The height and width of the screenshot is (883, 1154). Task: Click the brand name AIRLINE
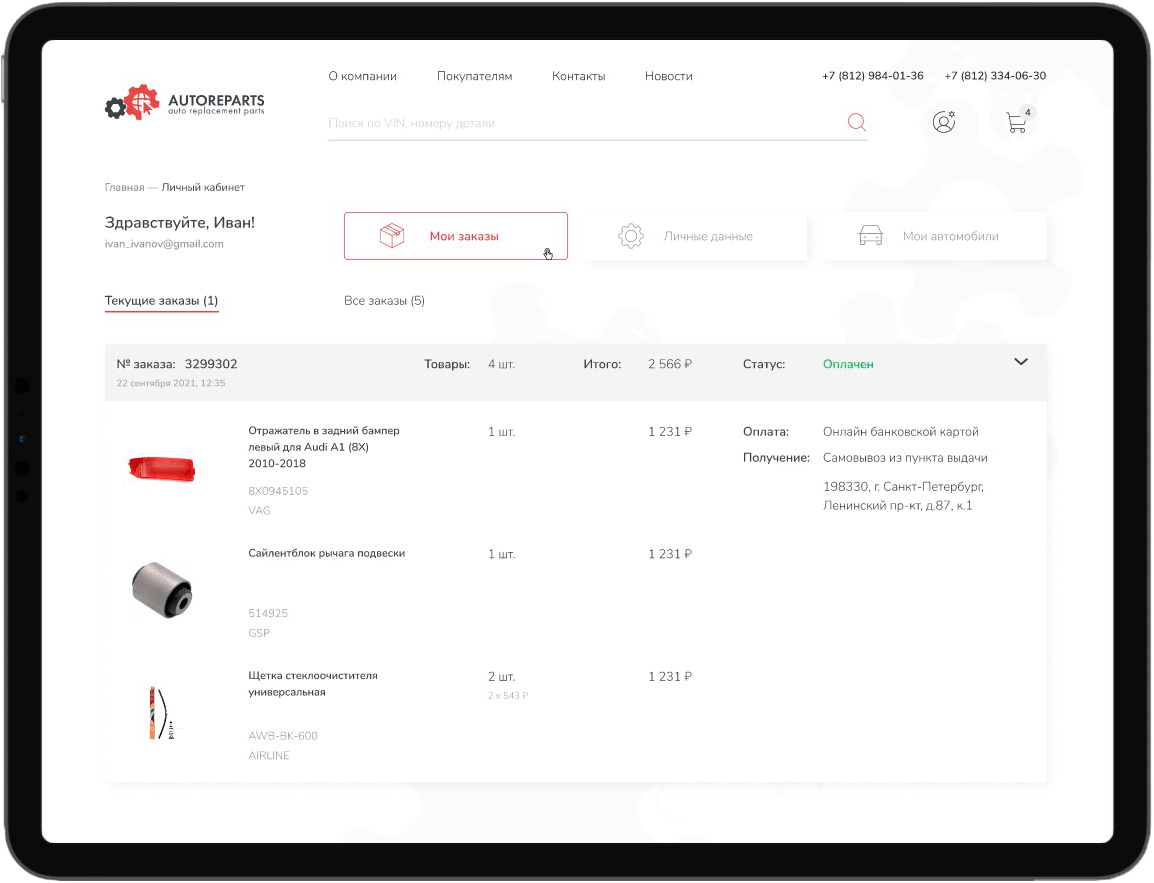(269, 756)
